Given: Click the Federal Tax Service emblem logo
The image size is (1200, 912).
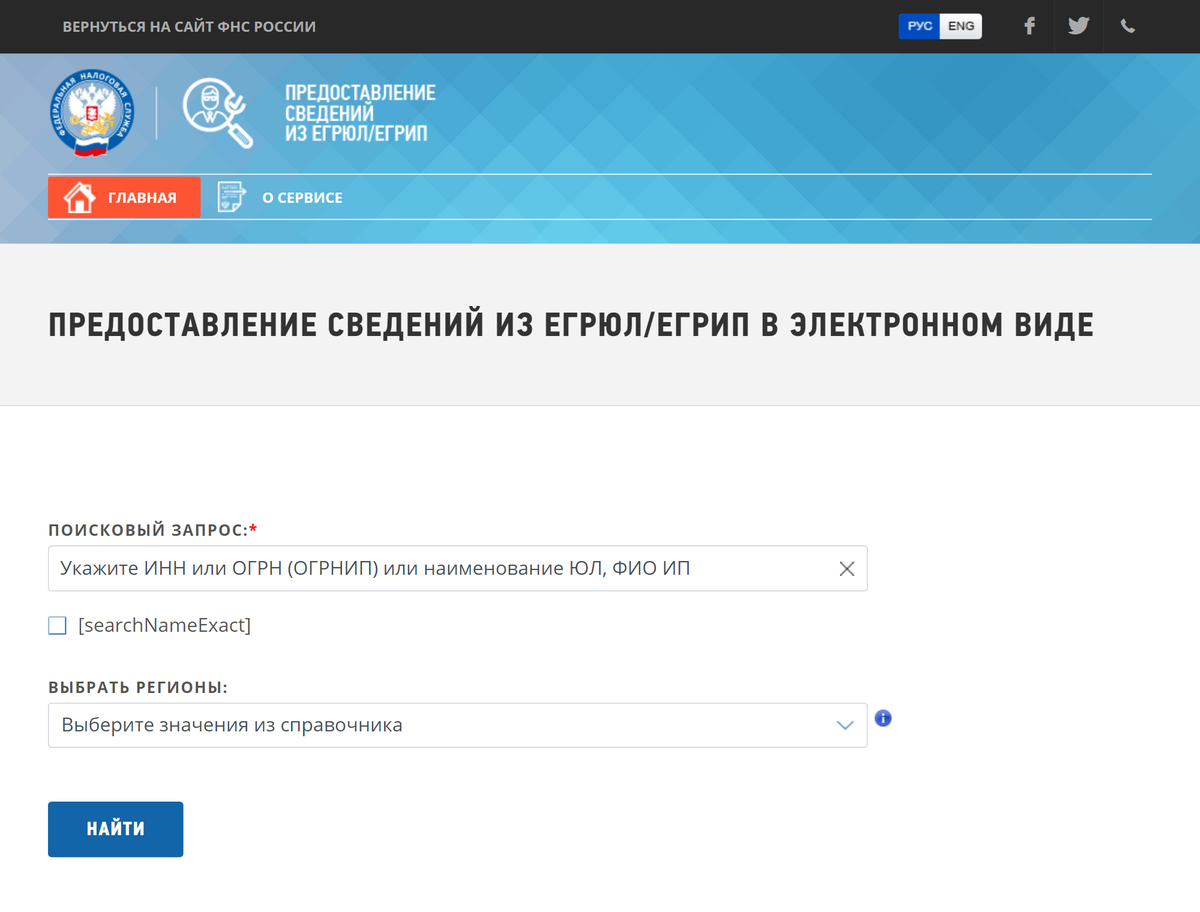Looking at the screenshot, I should (93, 113).
